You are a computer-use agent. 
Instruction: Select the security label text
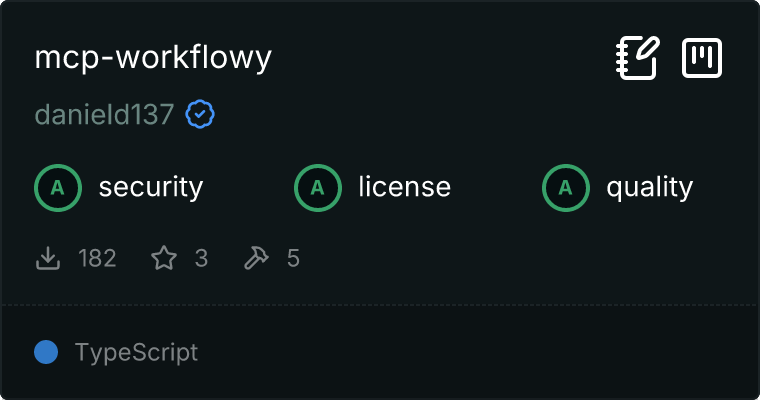151,187
